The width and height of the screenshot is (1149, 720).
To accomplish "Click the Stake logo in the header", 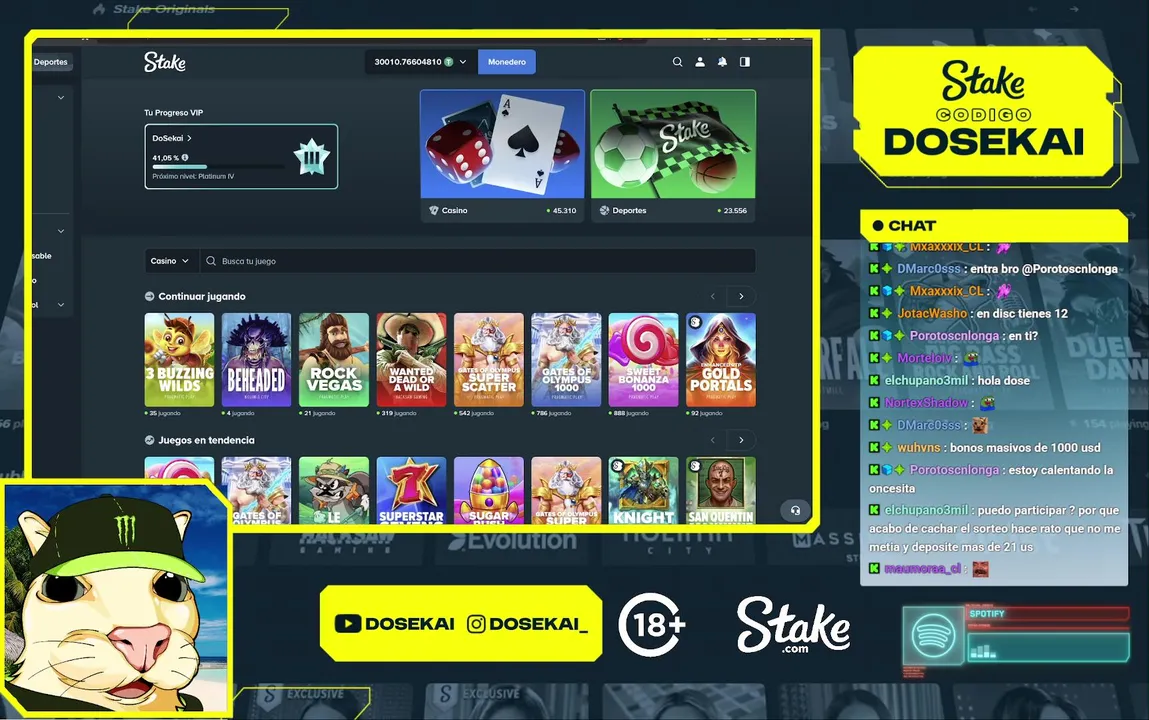I will coord(165,62).
